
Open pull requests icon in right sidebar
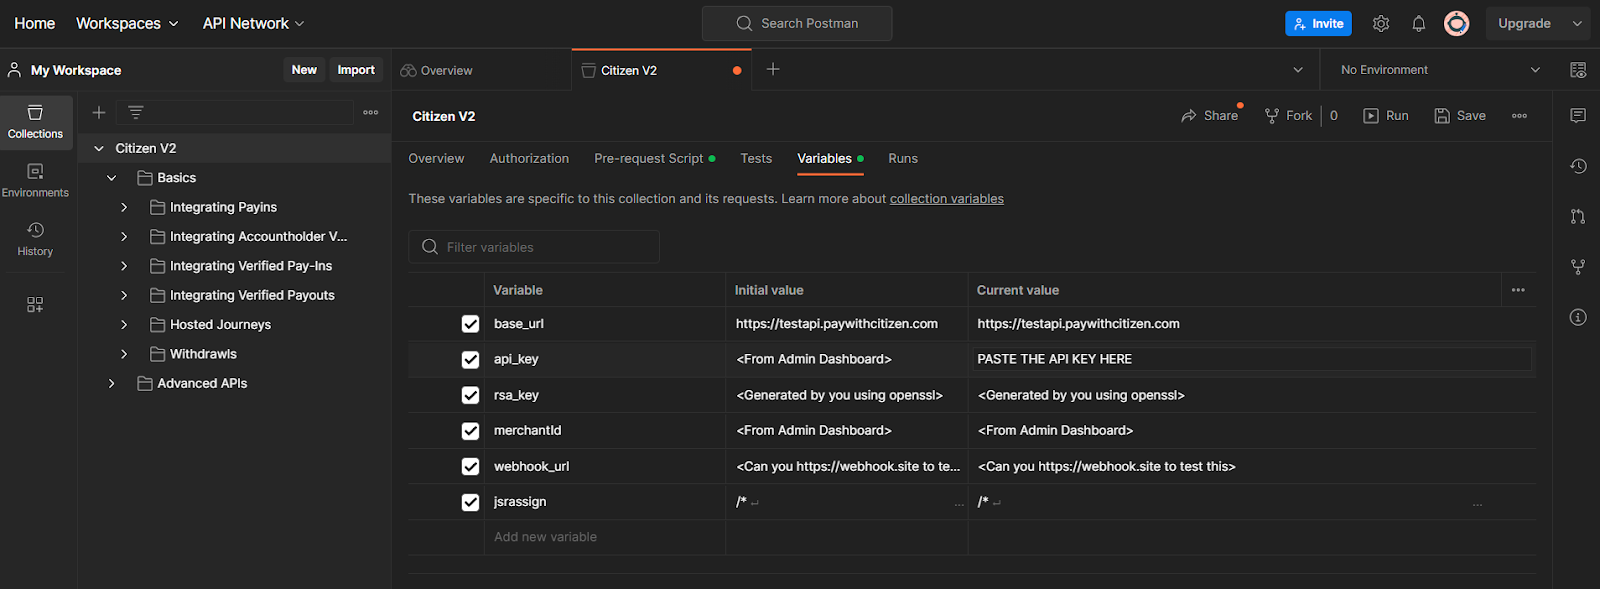pyautogui.click(x=1578, y=216)
